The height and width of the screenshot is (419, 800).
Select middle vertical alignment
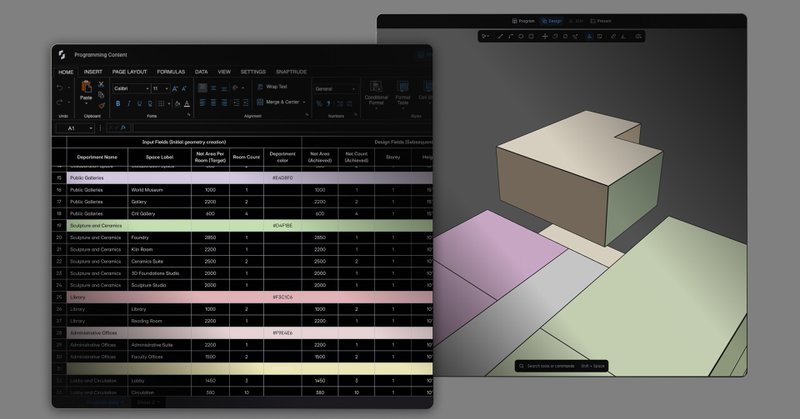coord(213,88)
